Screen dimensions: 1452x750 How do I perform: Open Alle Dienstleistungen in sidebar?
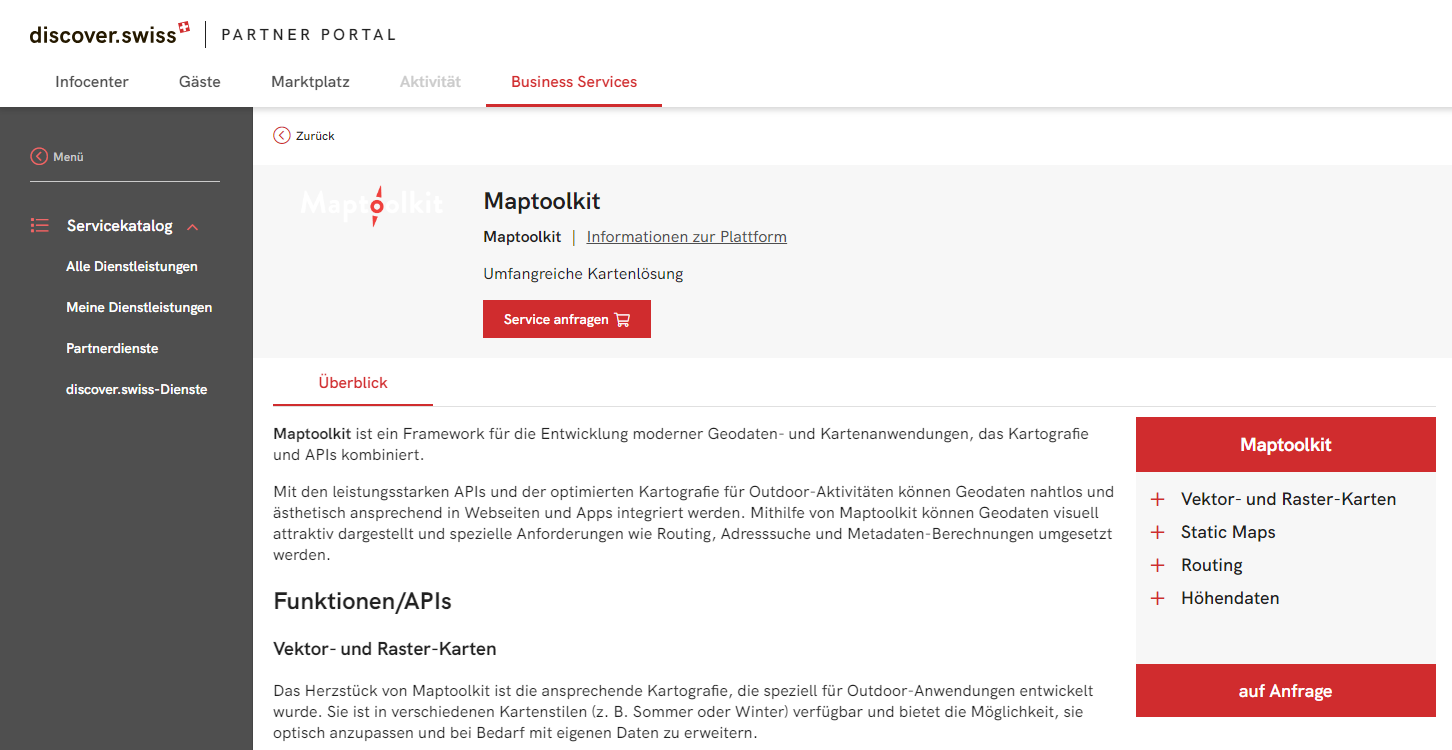(x=132, y=266)
